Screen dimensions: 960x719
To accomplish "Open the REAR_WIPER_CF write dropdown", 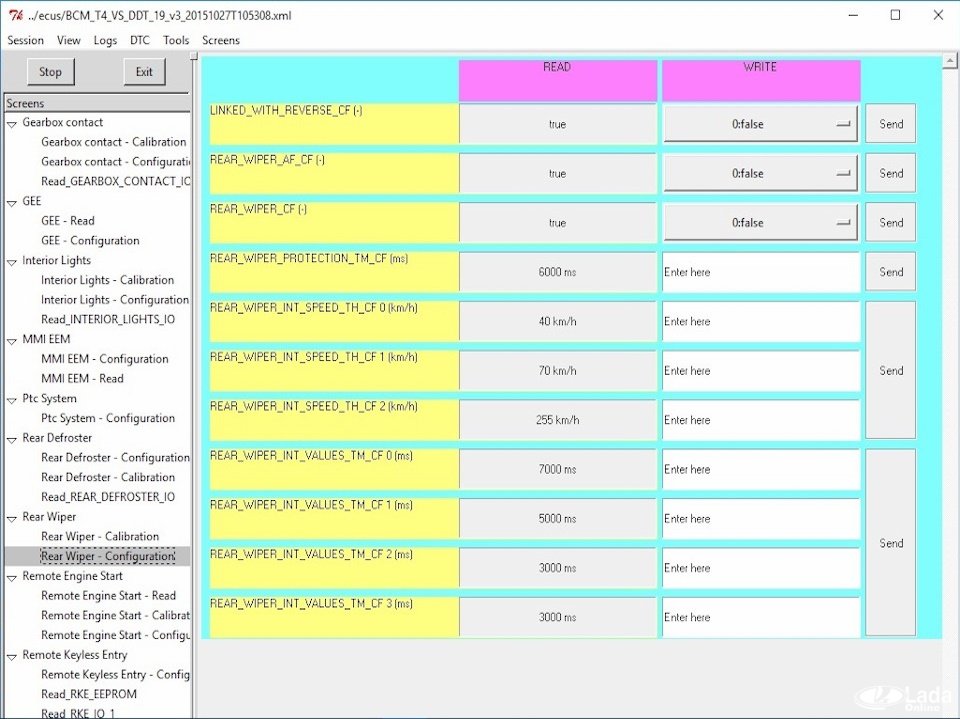I will (760, 223).
